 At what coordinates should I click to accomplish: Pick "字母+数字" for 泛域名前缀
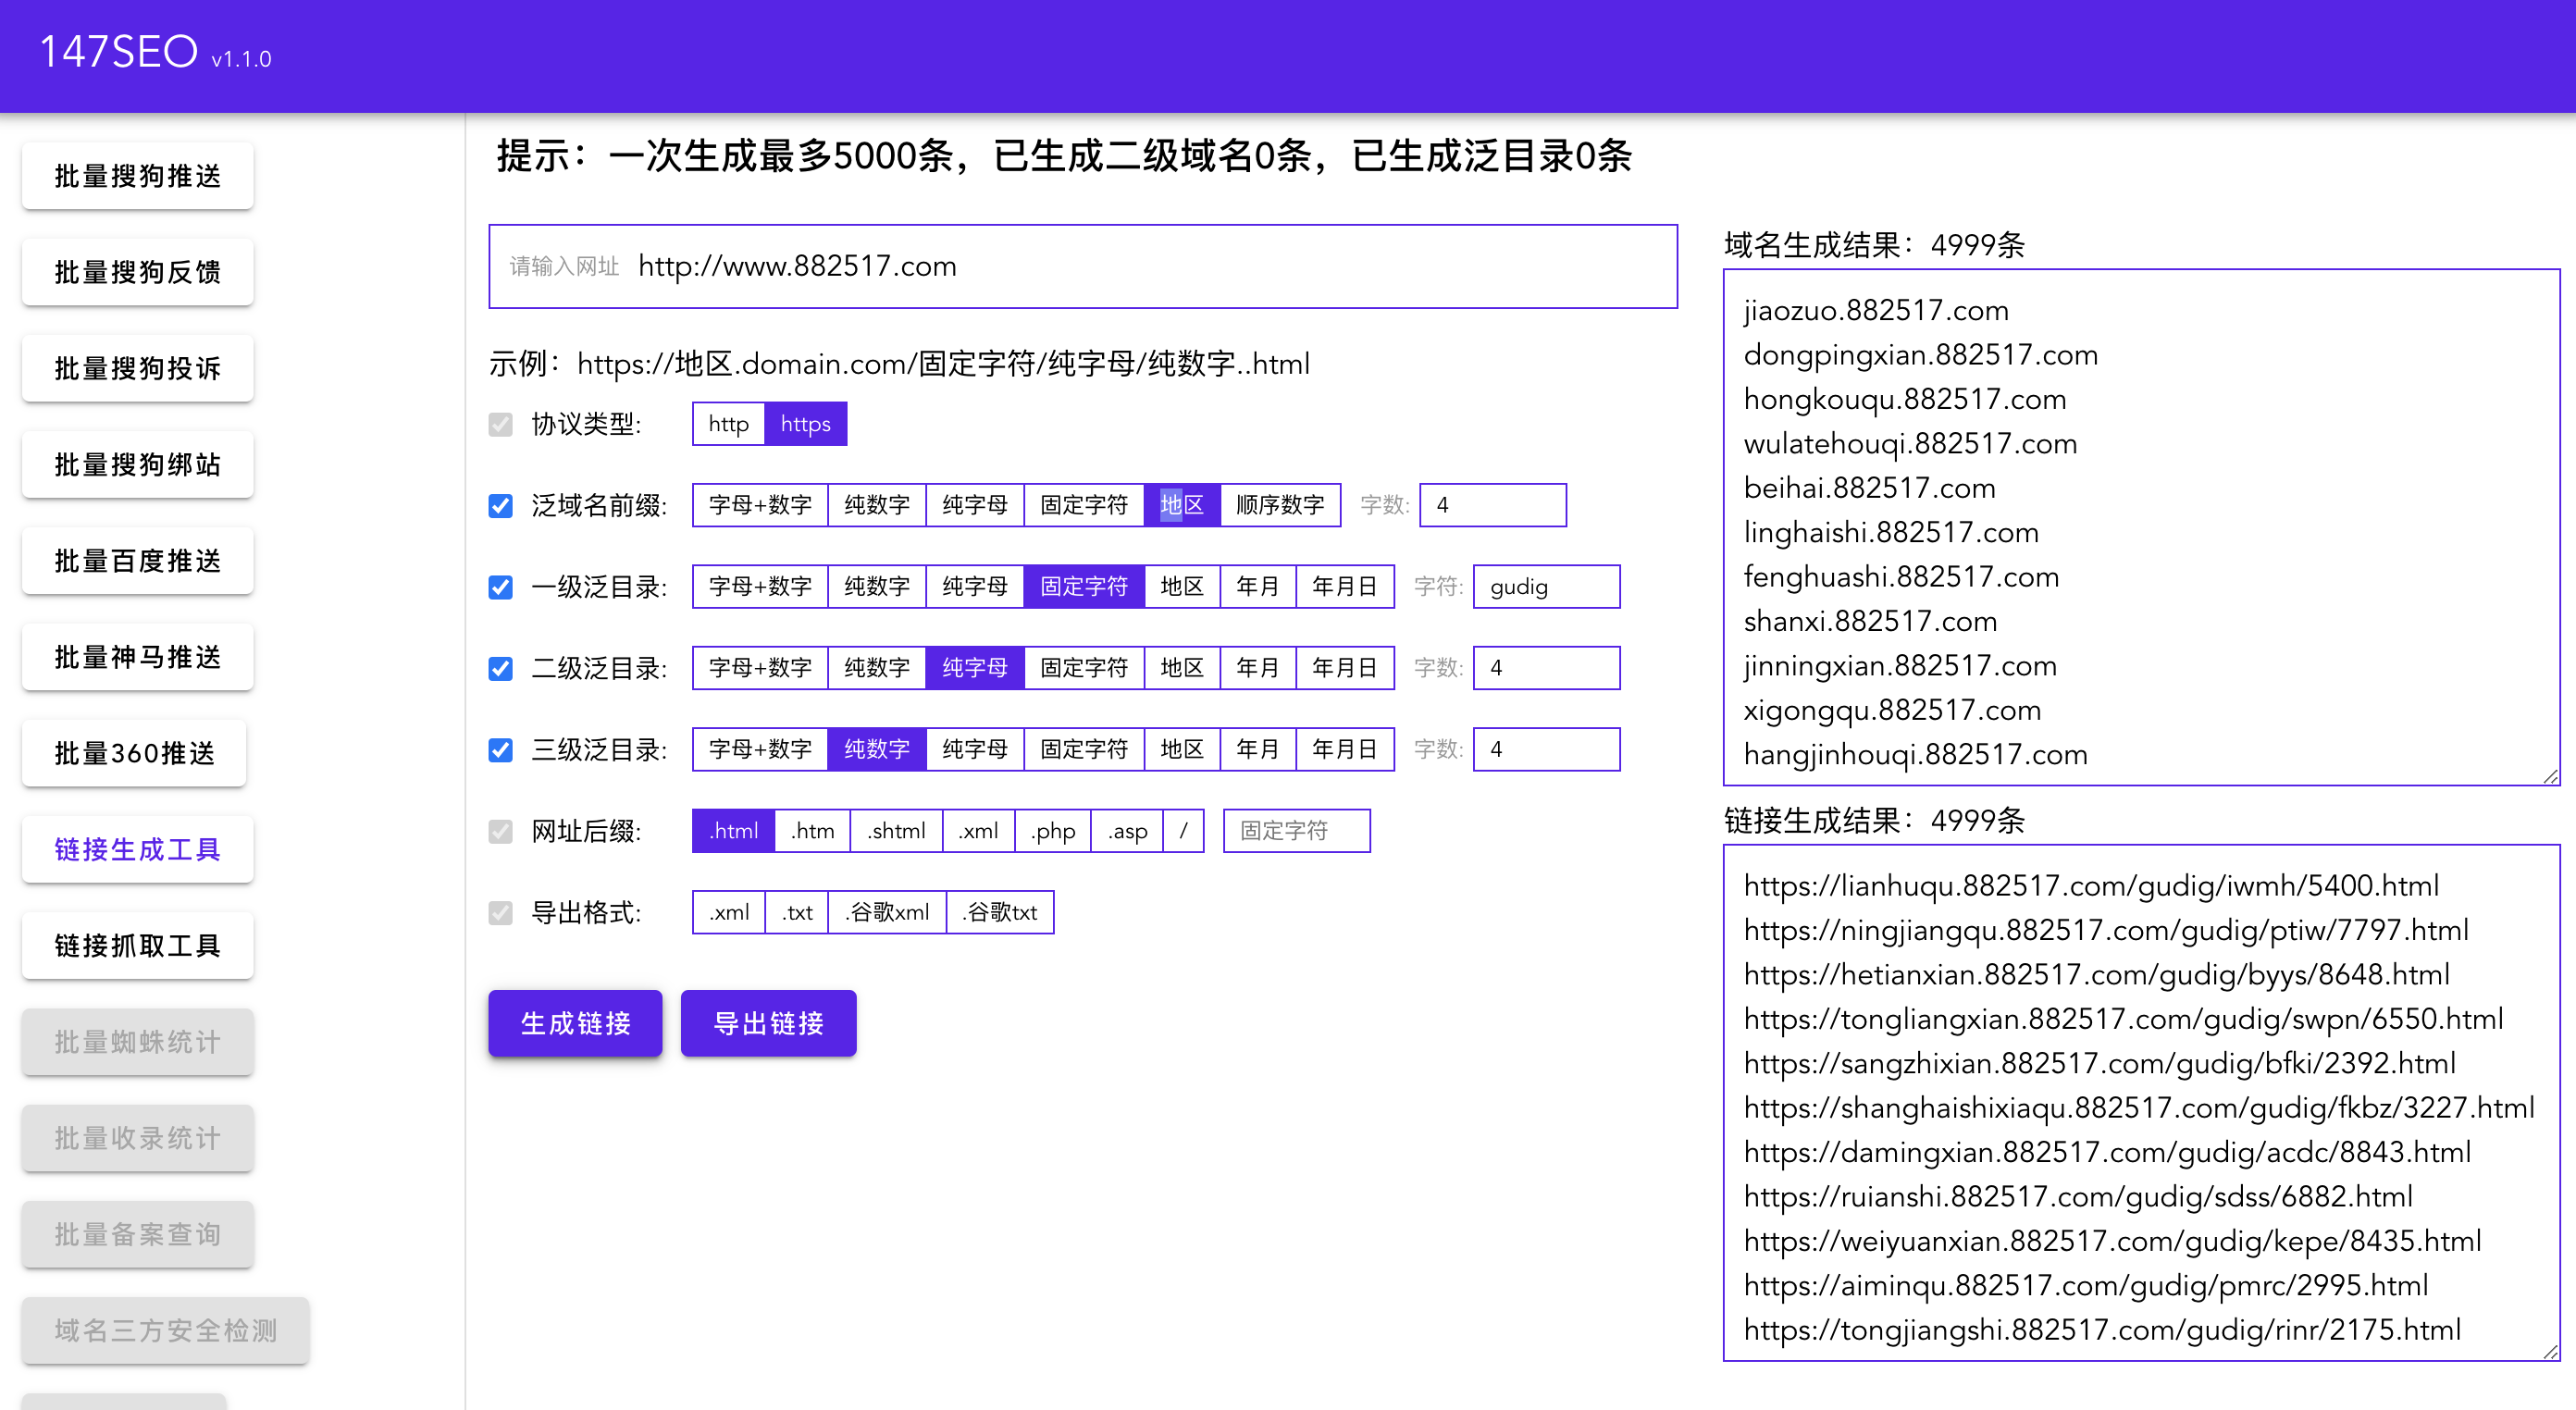pyautogui.click(x=760, y=505)
